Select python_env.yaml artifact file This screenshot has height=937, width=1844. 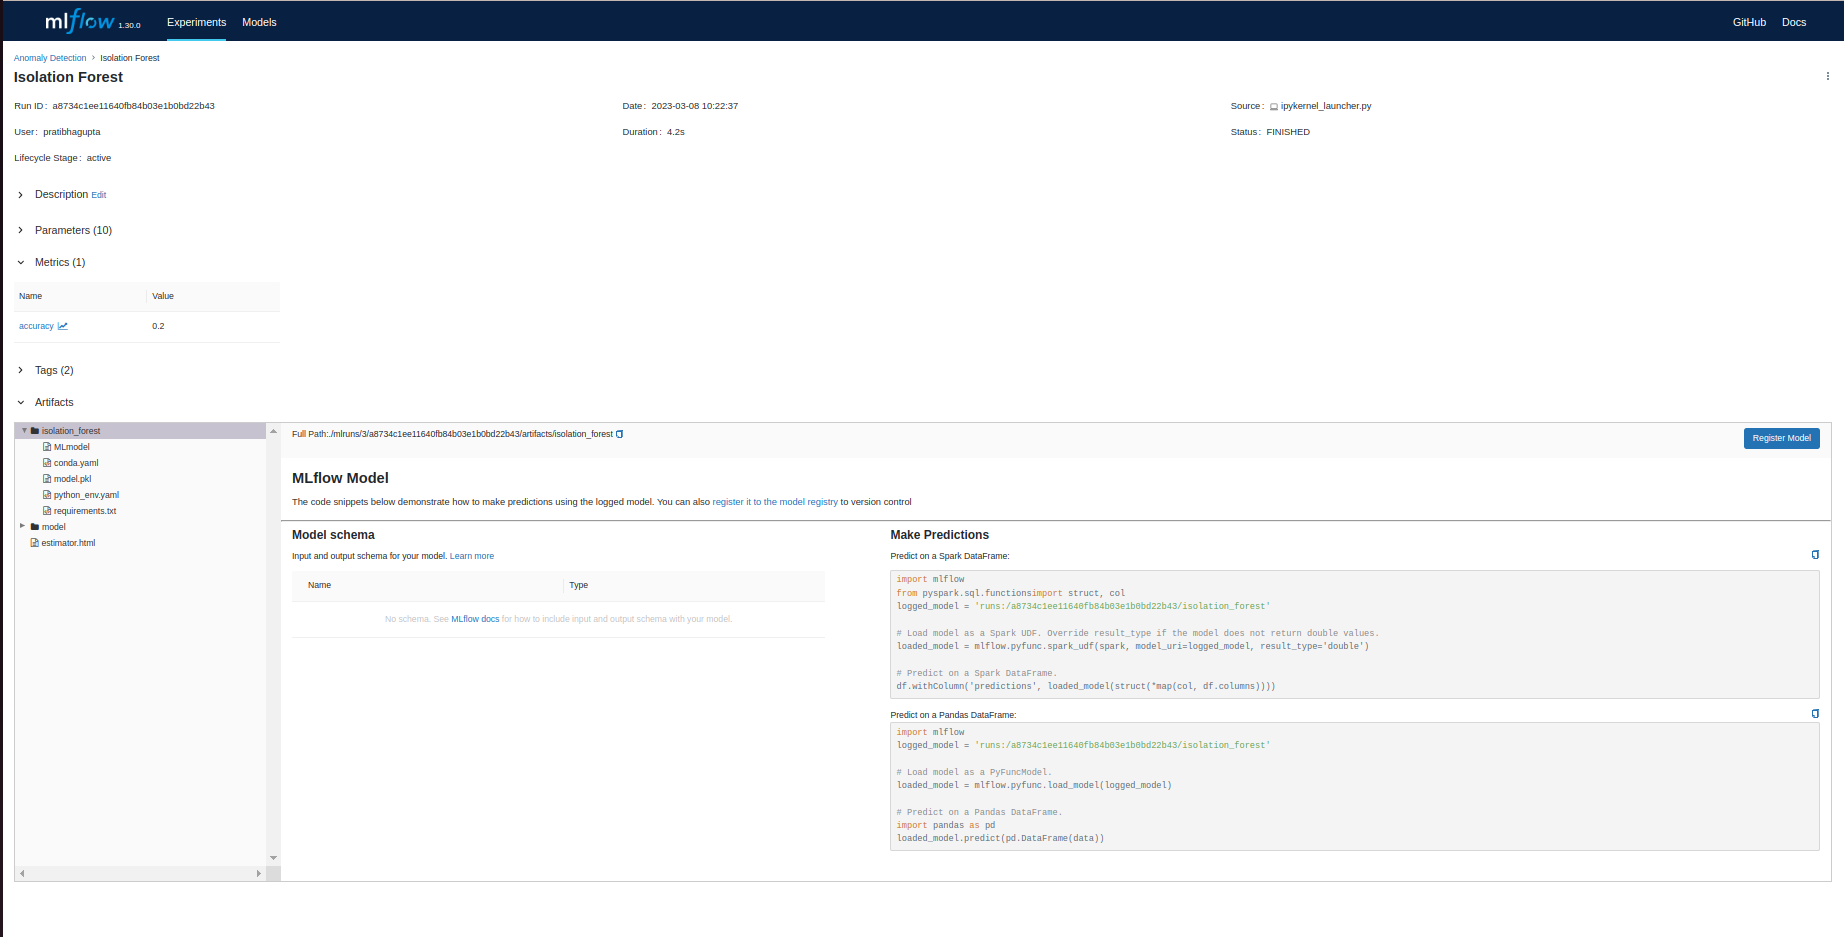coord(86,495)
